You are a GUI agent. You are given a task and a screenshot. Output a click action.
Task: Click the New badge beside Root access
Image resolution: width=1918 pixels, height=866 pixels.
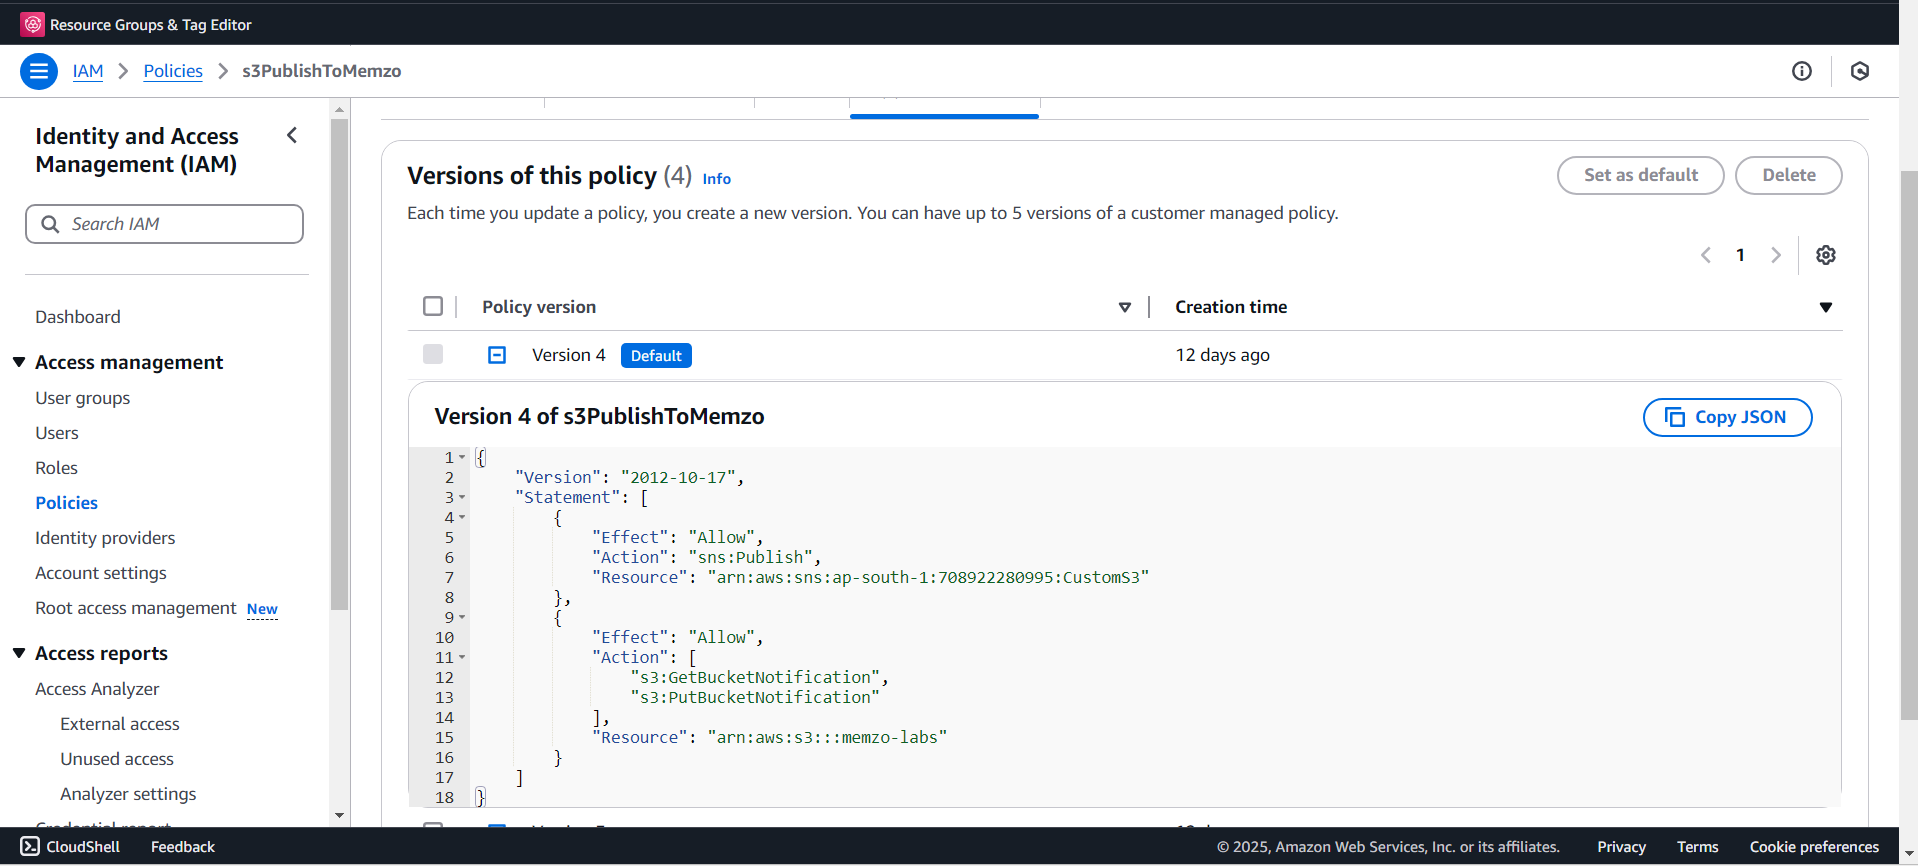[x=262, y=609]
